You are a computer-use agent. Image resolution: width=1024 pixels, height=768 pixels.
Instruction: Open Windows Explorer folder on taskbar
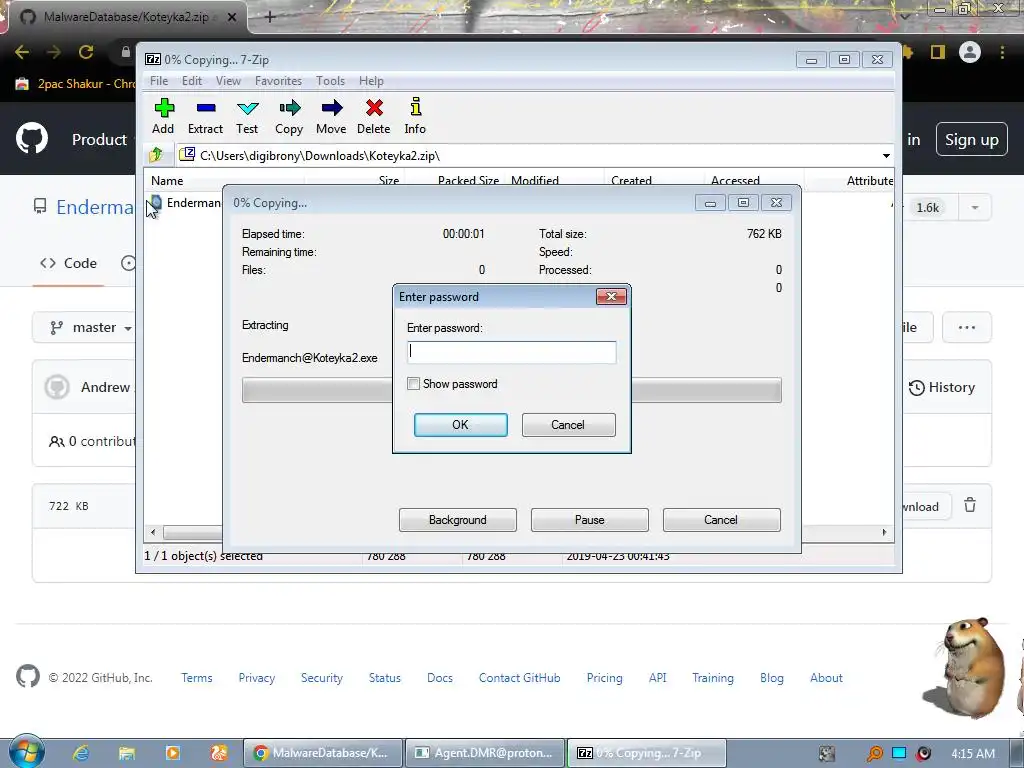click(127, 753)
